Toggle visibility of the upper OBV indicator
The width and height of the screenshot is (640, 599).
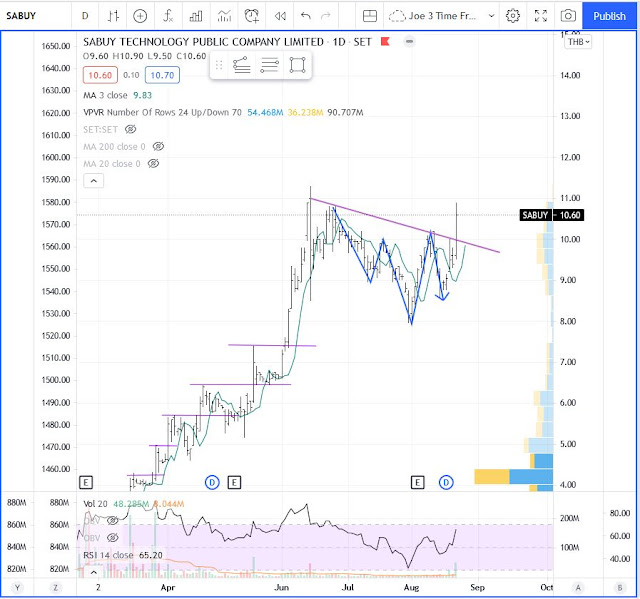coord(112,520)
